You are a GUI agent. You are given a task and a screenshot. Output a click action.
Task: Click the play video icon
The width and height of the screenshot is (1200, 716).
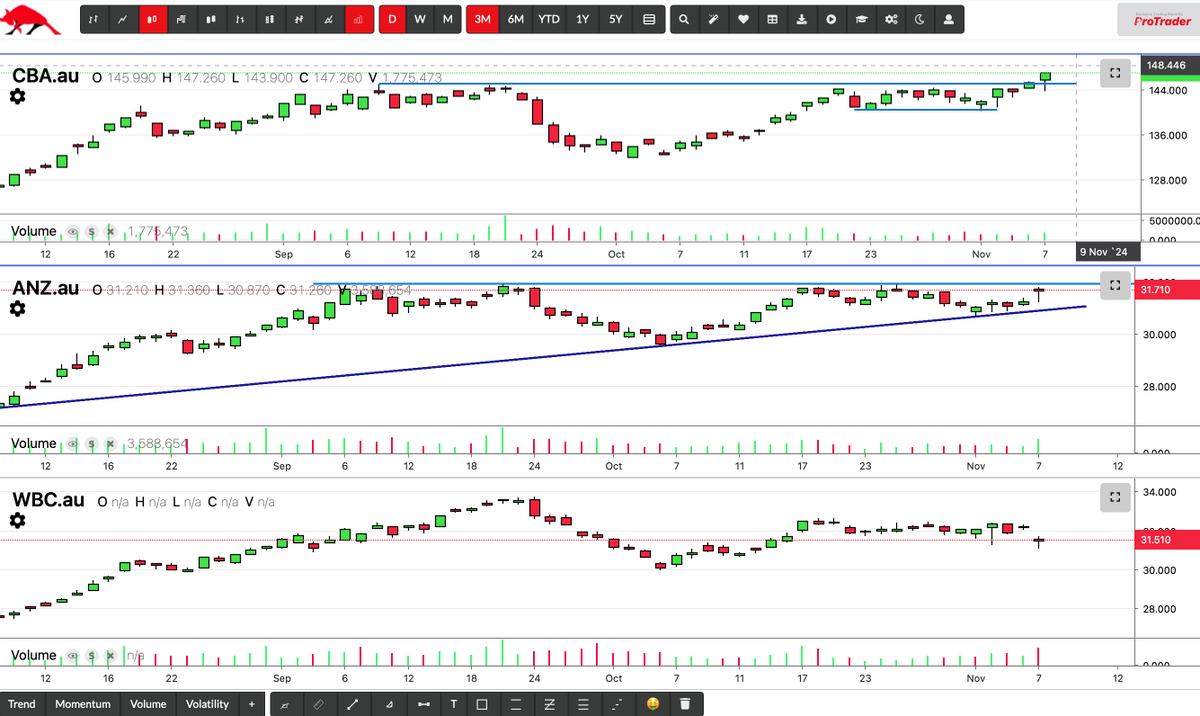831,19
